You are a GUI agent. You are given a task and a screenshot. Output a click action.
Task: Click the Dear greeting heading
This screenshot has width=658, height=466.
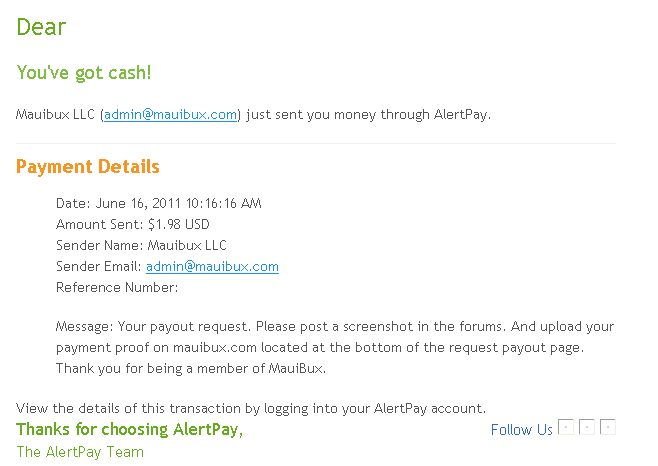41,27
